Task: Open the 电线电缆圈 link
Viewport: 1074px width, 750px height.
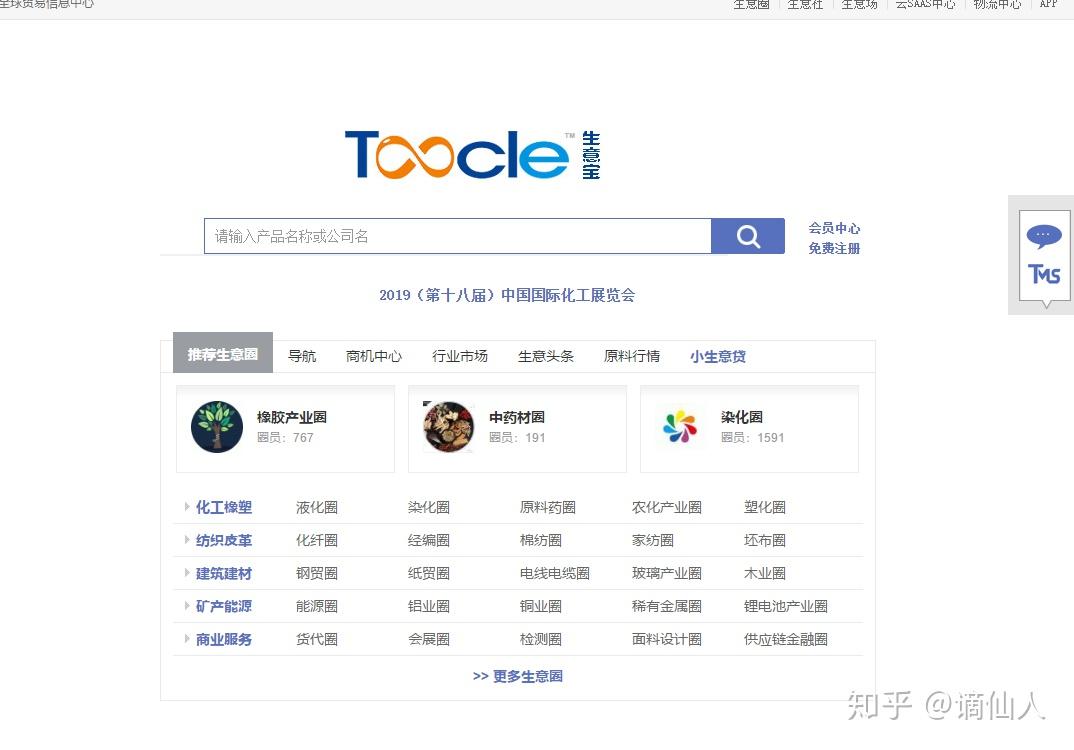Action: [555, 573]
